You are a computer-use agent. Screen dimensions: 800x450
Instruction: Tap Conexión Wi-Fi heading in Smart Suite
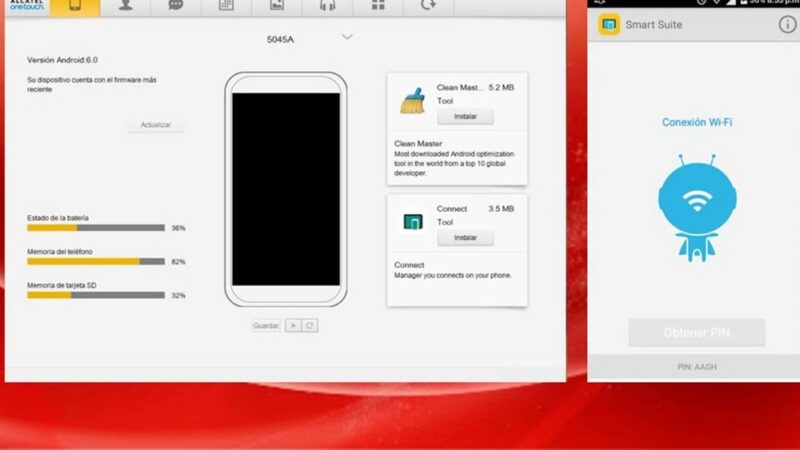tap(697, 122)
